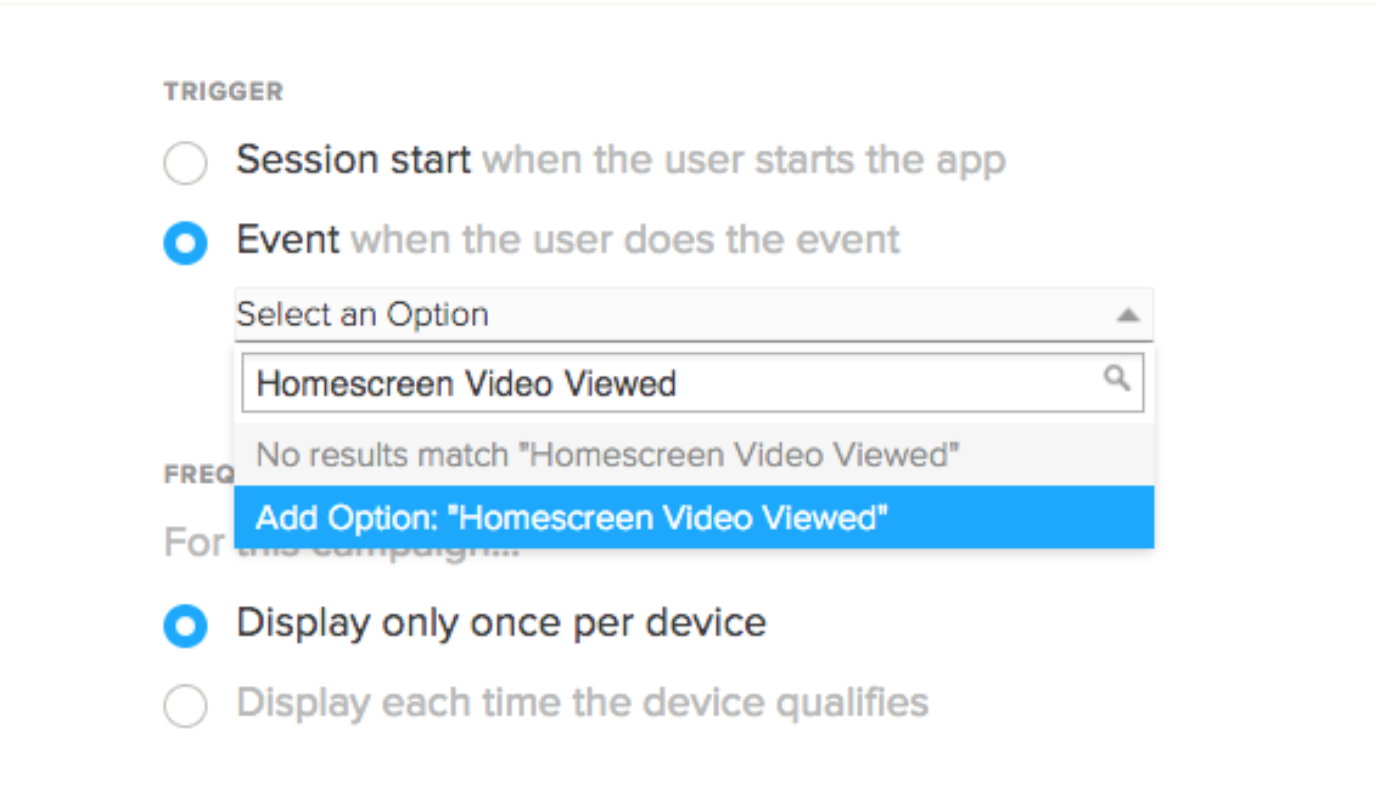Click the "Display only once per device" label
Screen dimensions: 1378x798
coord(501,623)
